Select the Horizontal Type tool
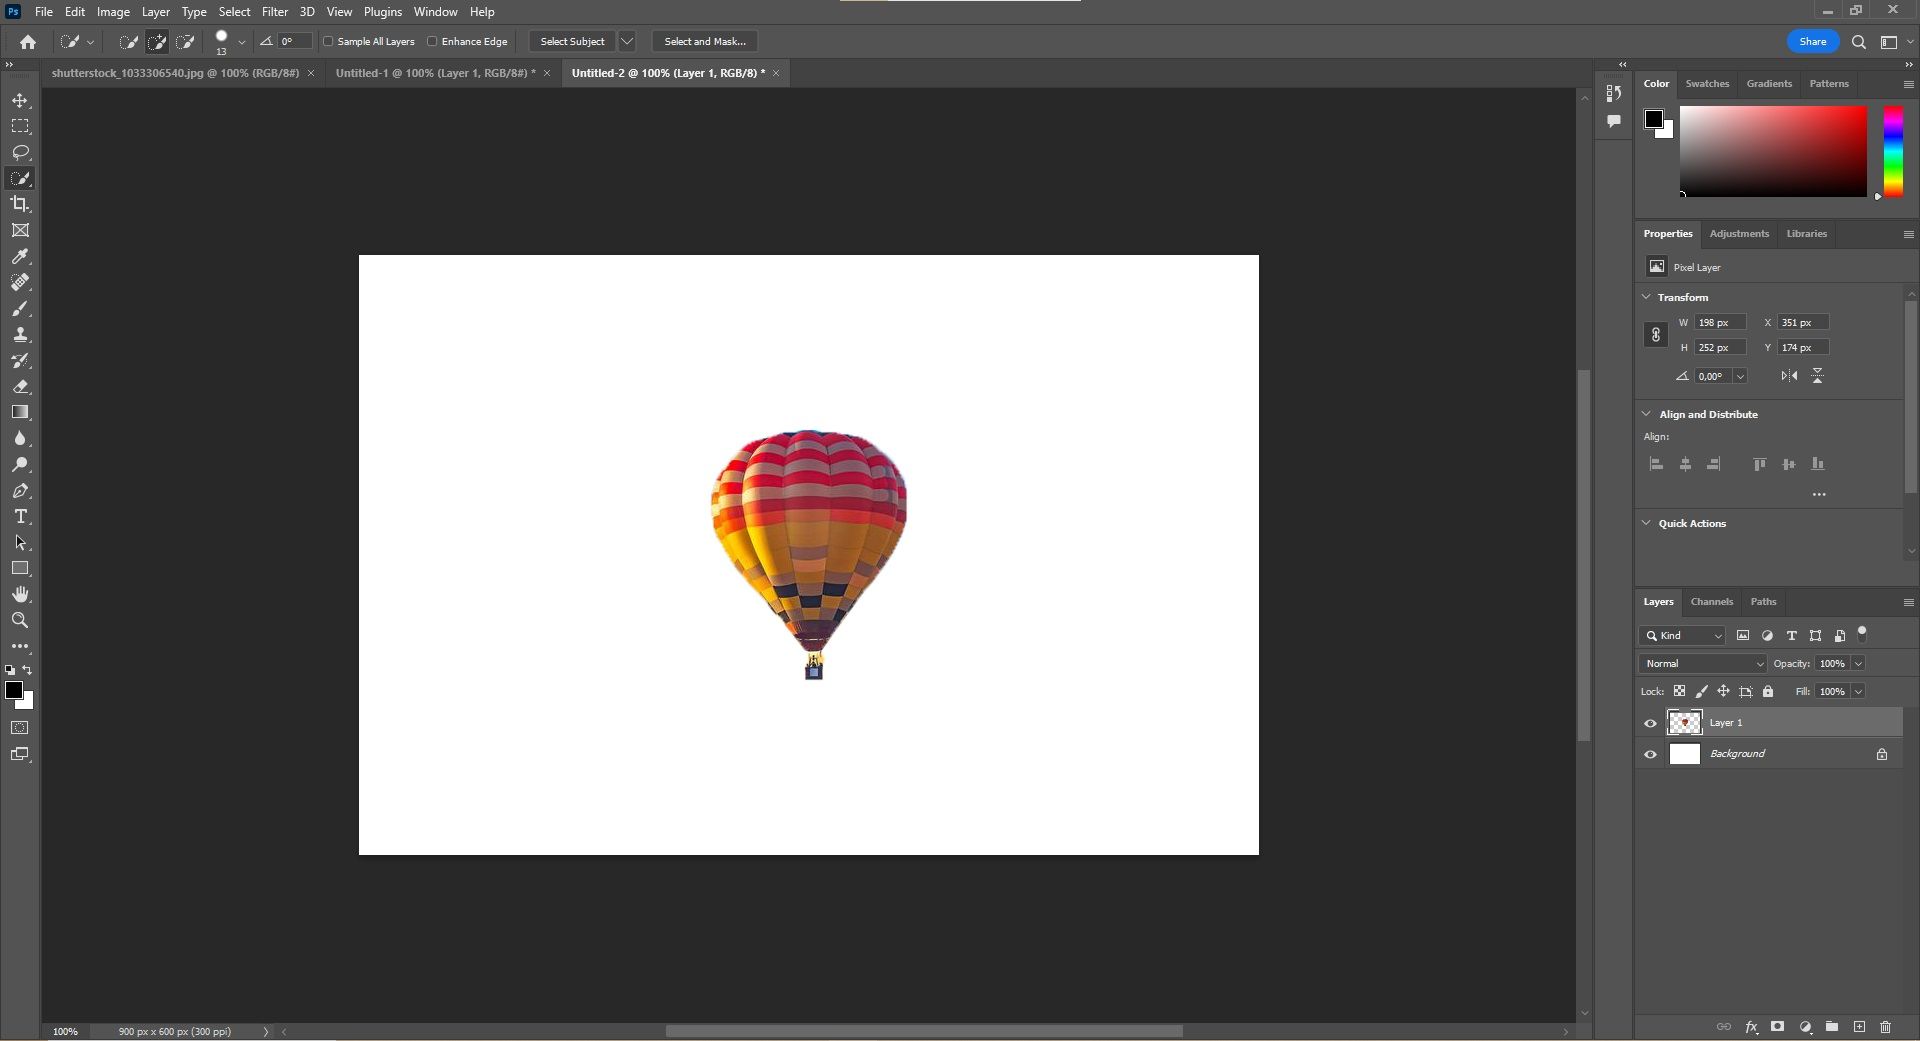 [x=20, y=517]
